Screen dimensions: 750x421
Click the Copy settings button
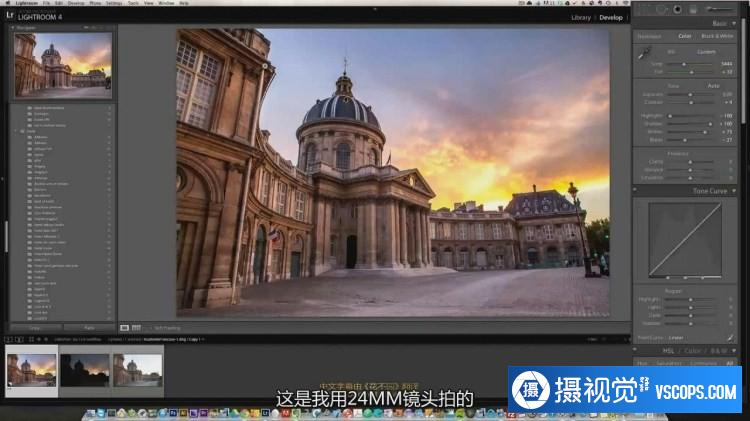[x=35, y=328]
